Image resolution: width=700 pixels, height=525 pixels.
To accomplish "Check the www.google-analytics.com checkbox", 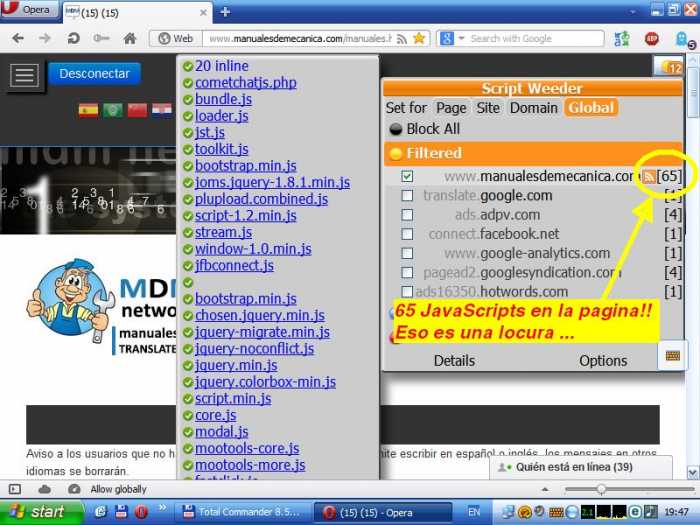I will (407, 253).
